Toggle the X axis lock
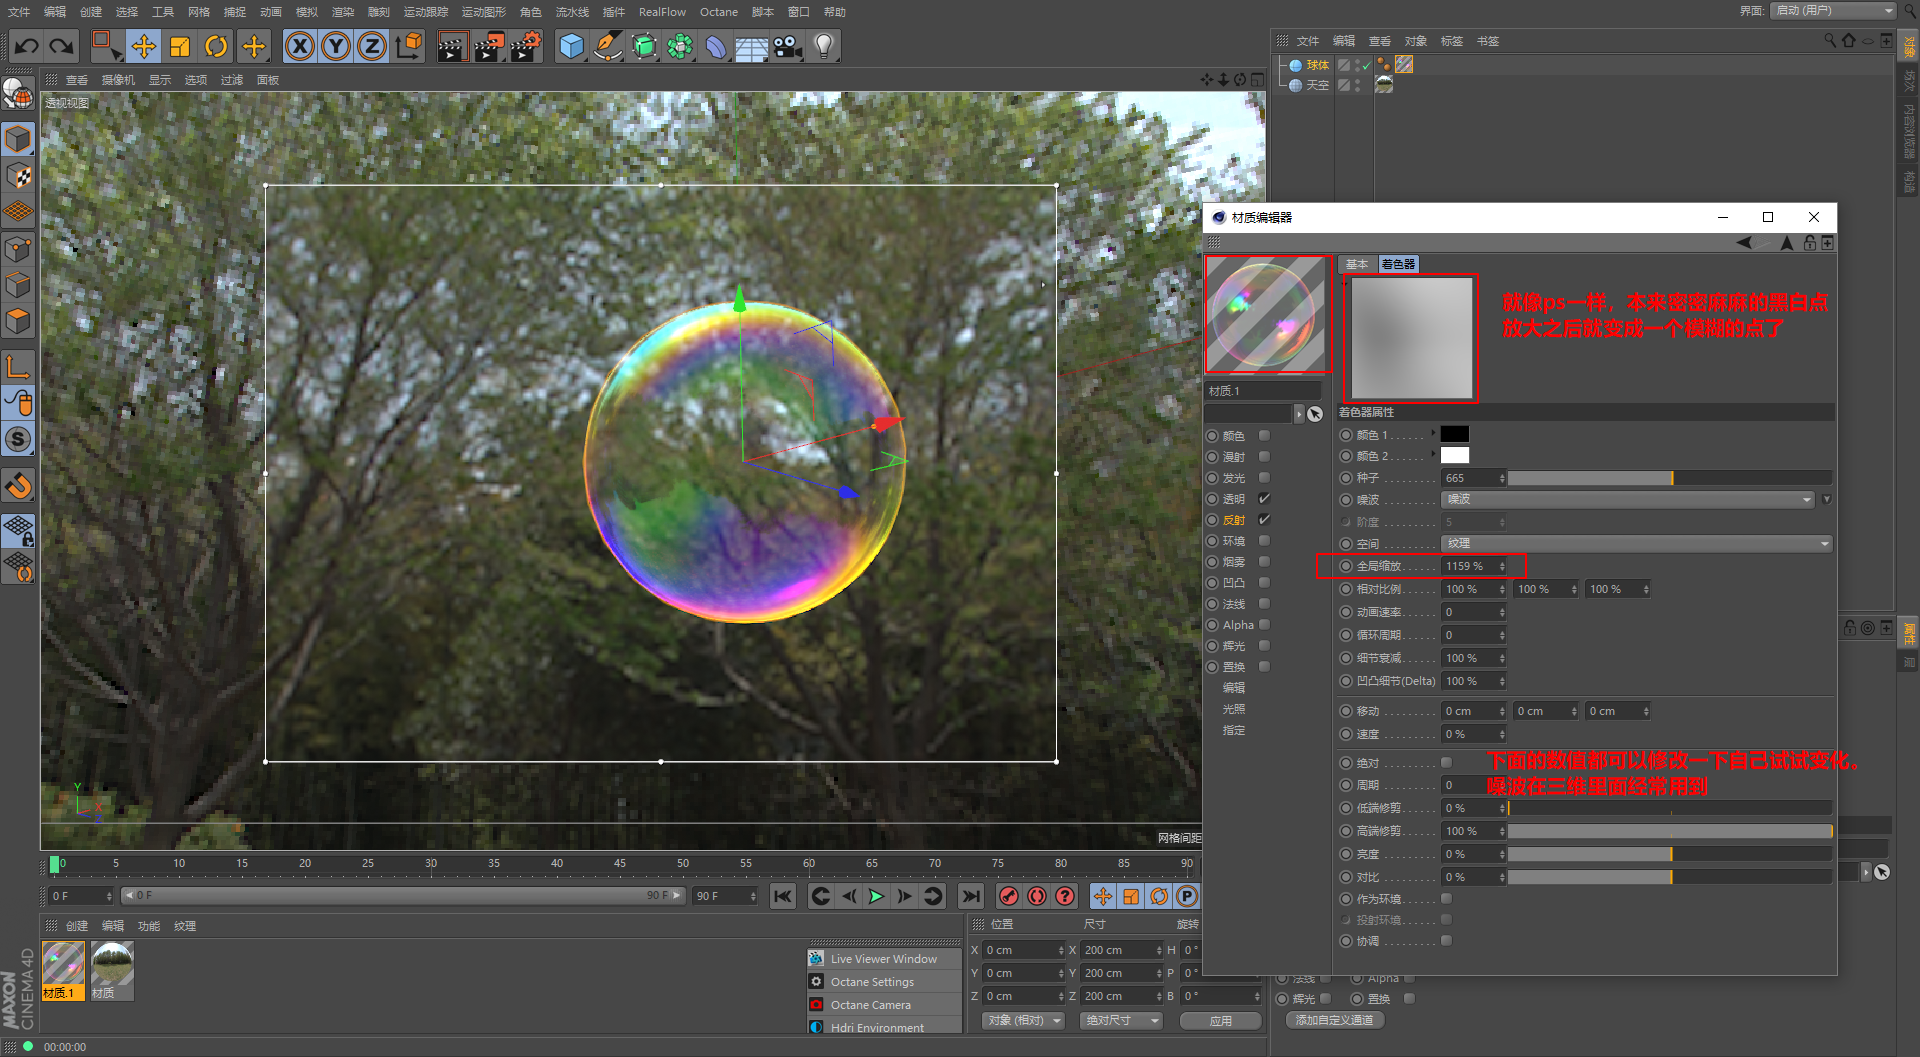 pyautogui.click(x=300, y=46)
